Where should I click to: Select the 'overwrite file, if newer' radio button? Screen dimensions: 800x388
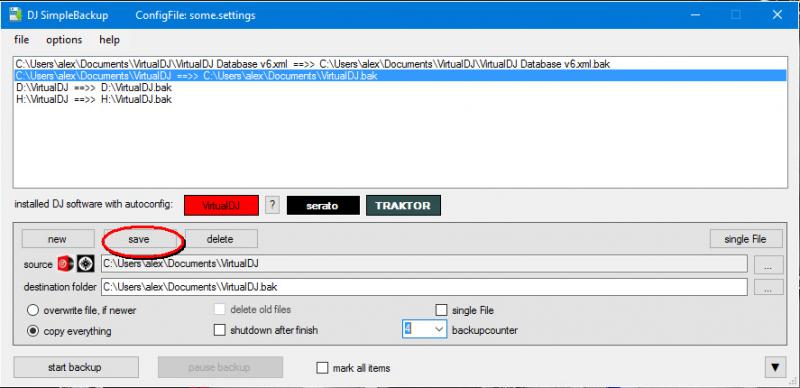click(33, 310)
